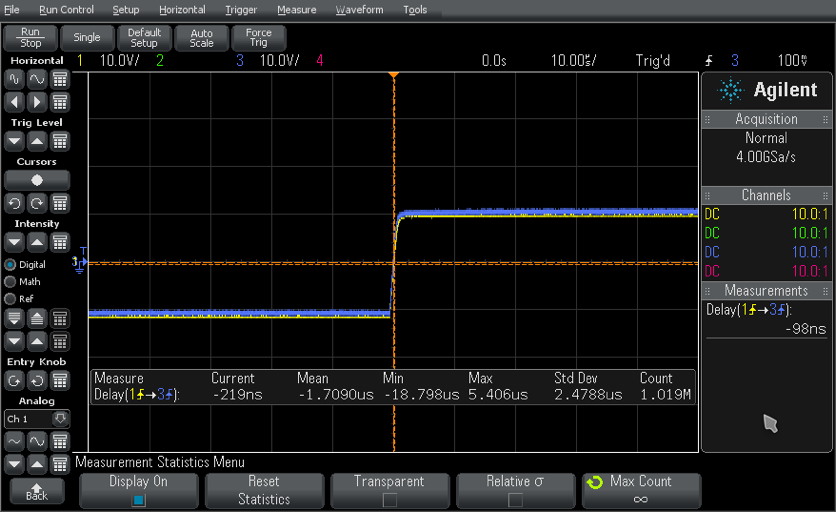This screenshot has height=512, width=836.
Task: Select the Ref radio button
Action: [10, 299]
